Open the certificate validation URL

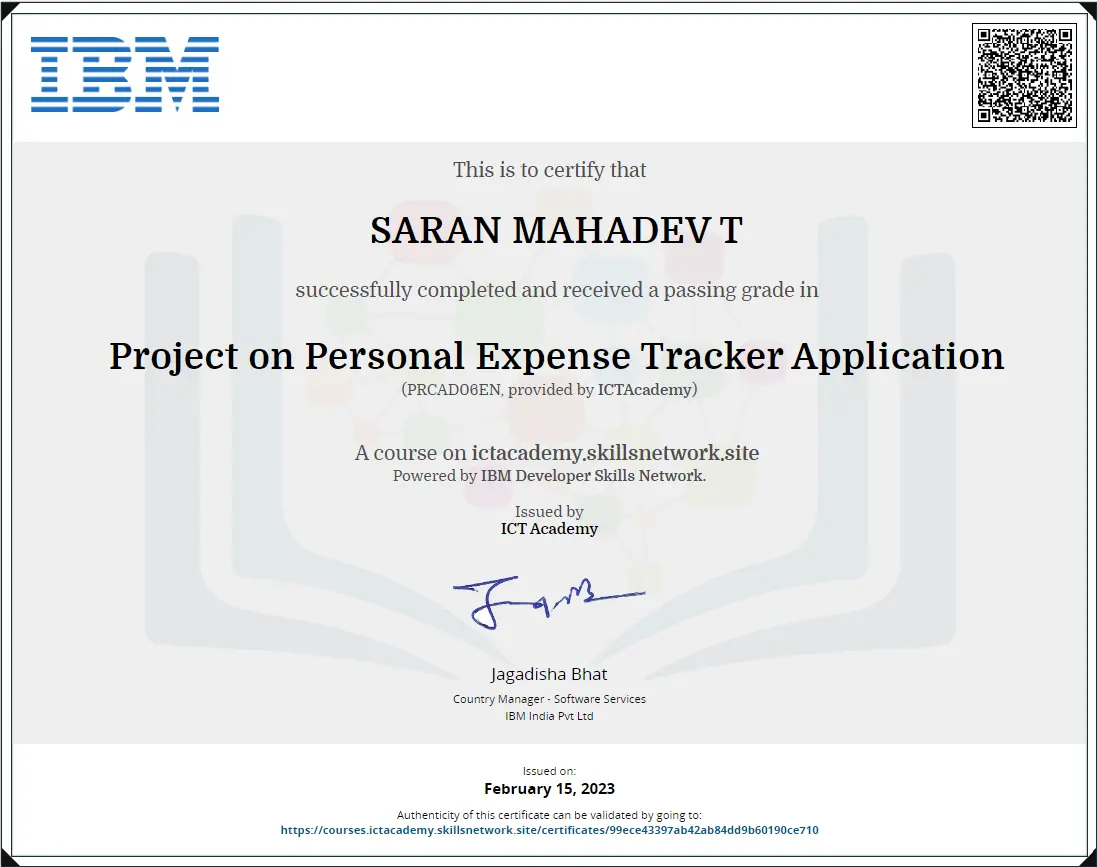549,830
